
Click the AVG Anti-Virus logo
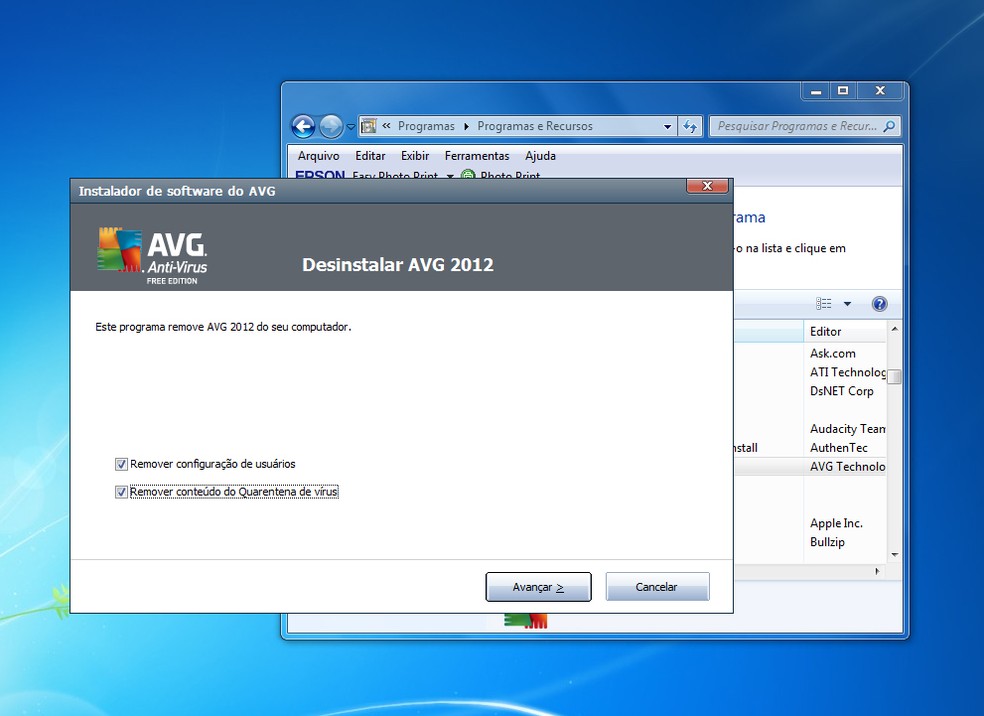tap(152, 255)
